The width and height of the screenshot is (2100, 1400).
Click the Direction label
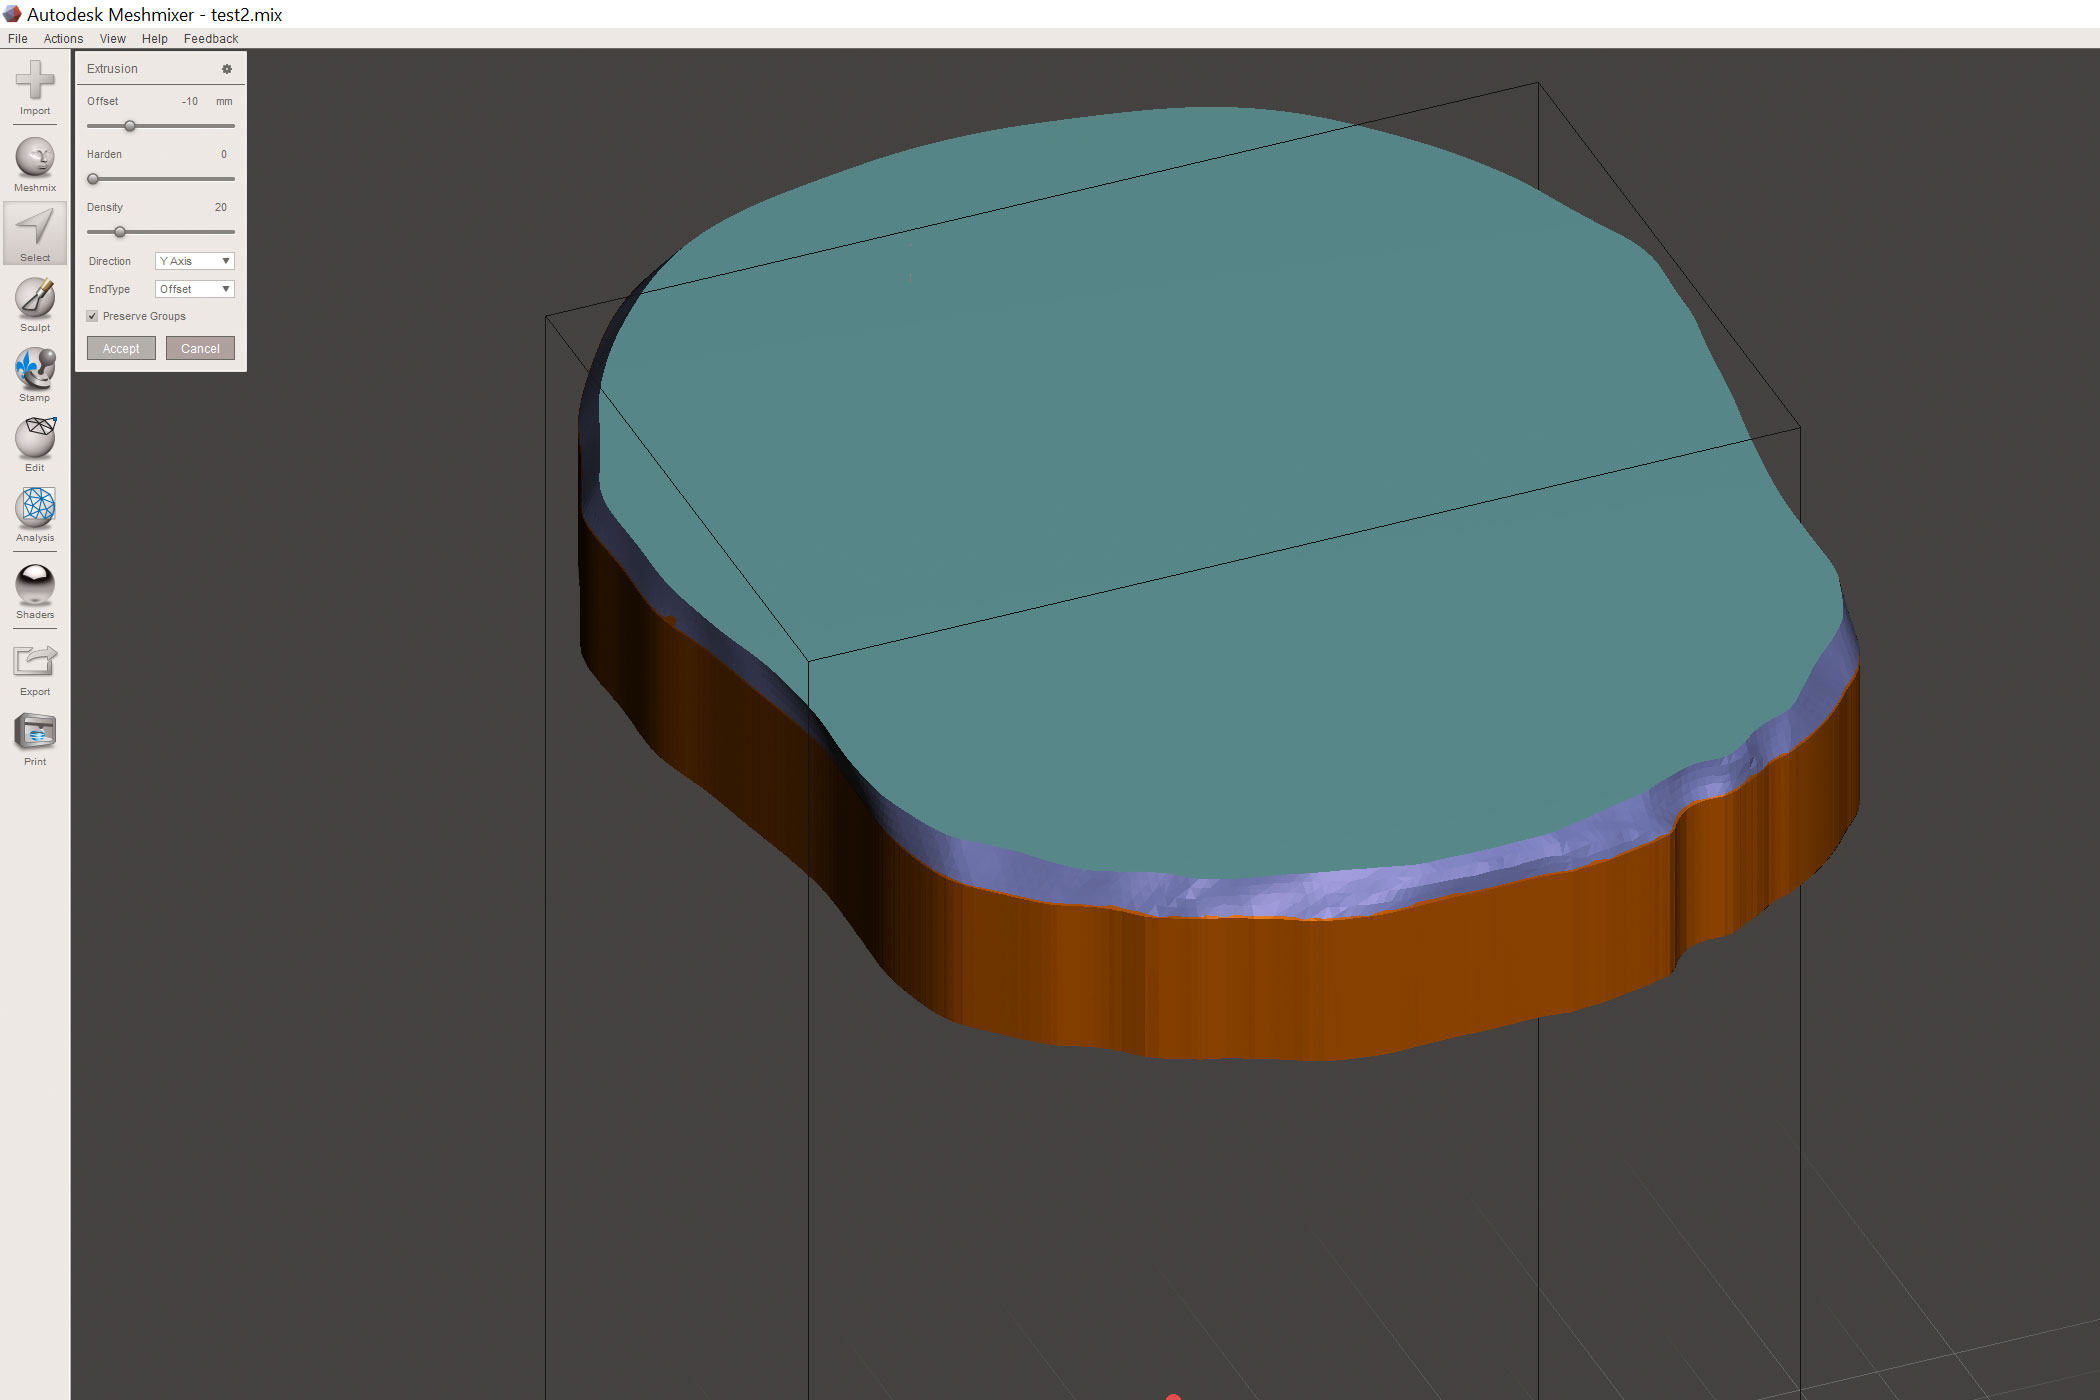click(x=110, y=261)
